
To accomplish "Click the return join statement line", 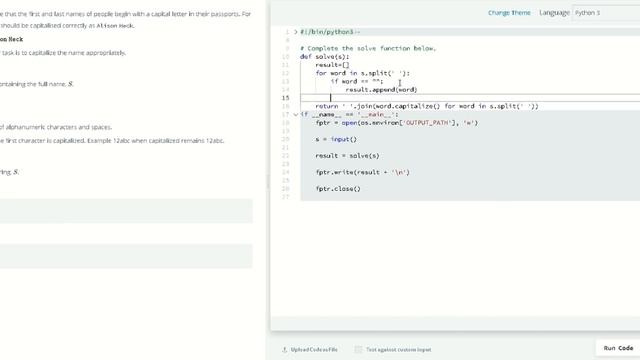I will [427, 106].
